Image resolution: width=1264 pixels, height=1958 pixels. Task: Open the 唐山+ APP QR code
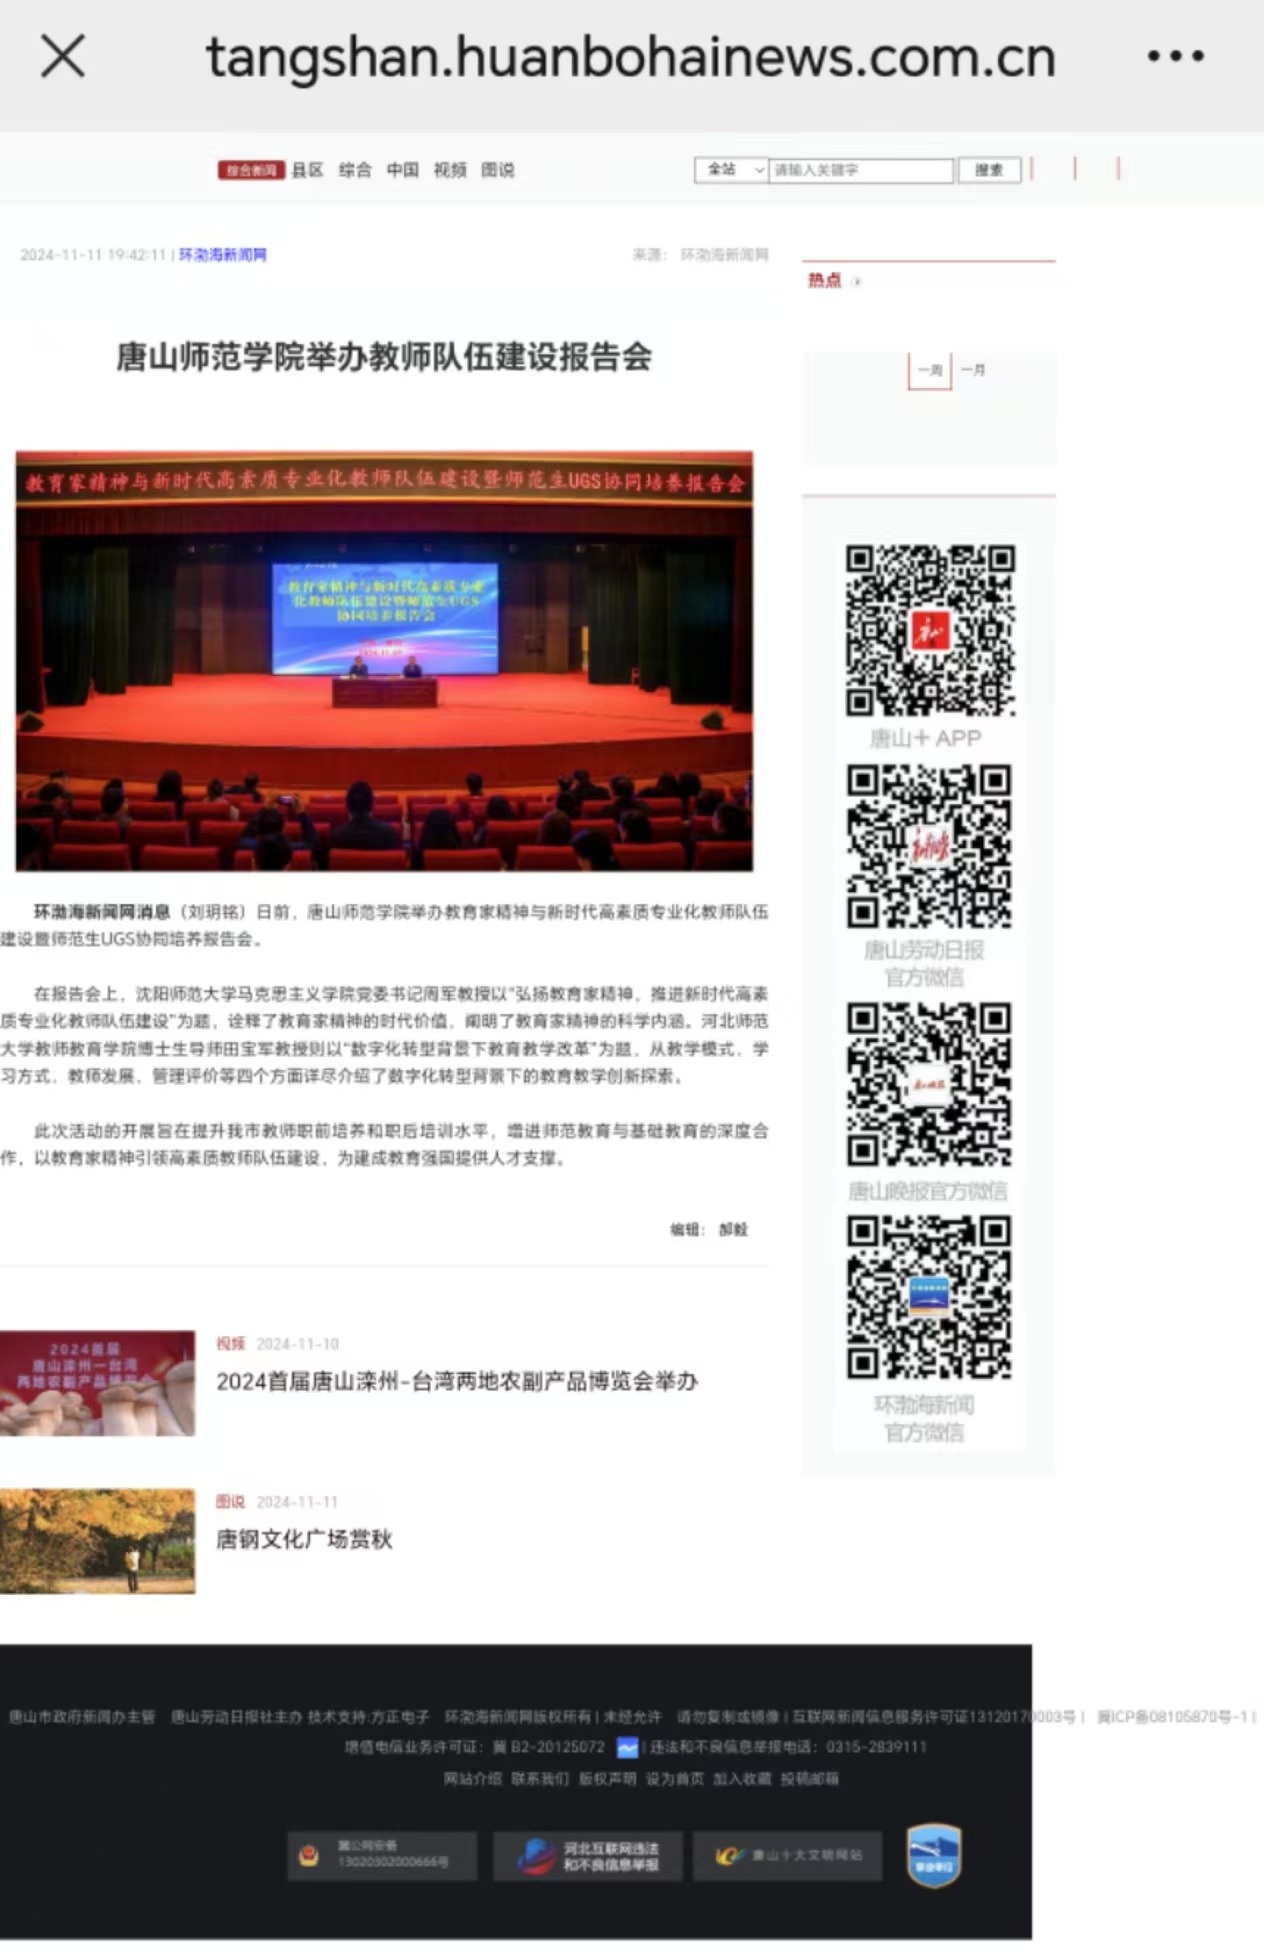(x=929, y=630)
